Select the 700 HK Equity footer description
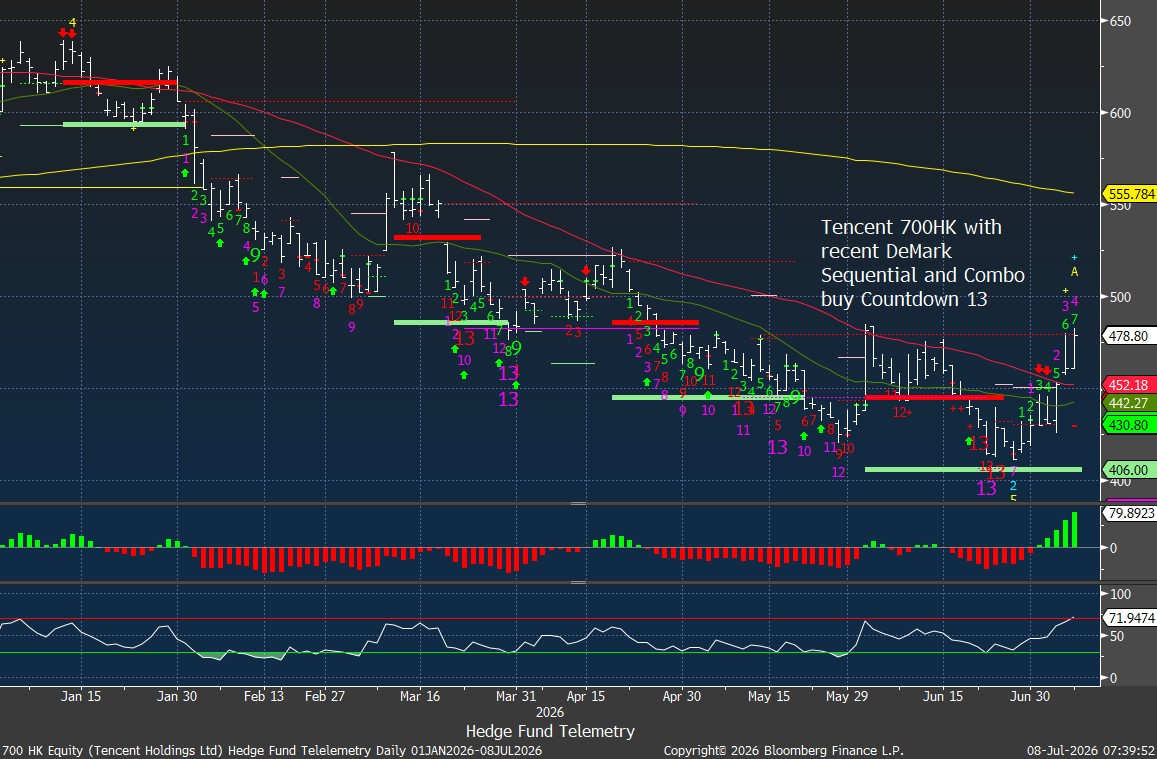 [x=272, y=750]
